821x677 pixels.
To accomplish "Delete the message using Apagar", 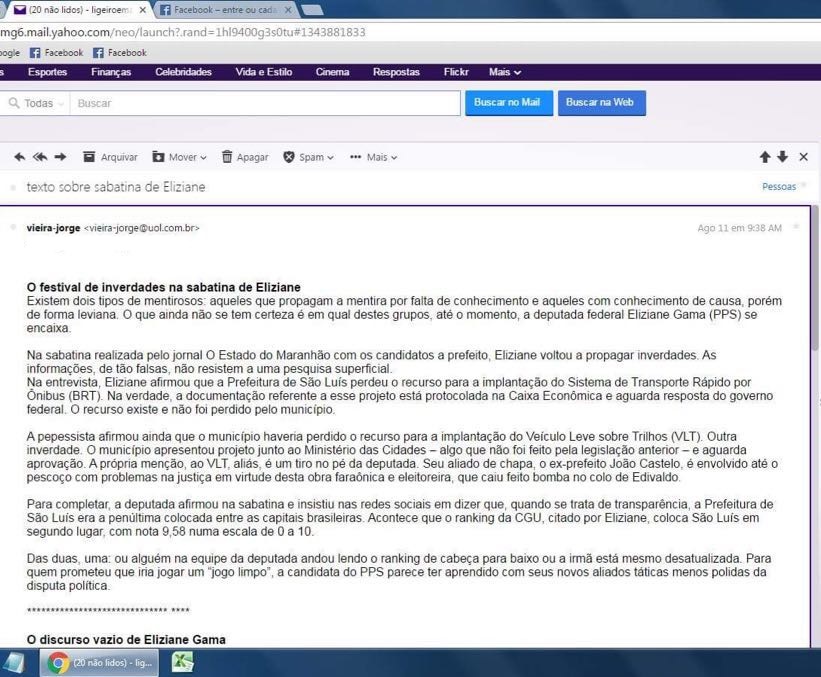I will click(x=245, y=157).
